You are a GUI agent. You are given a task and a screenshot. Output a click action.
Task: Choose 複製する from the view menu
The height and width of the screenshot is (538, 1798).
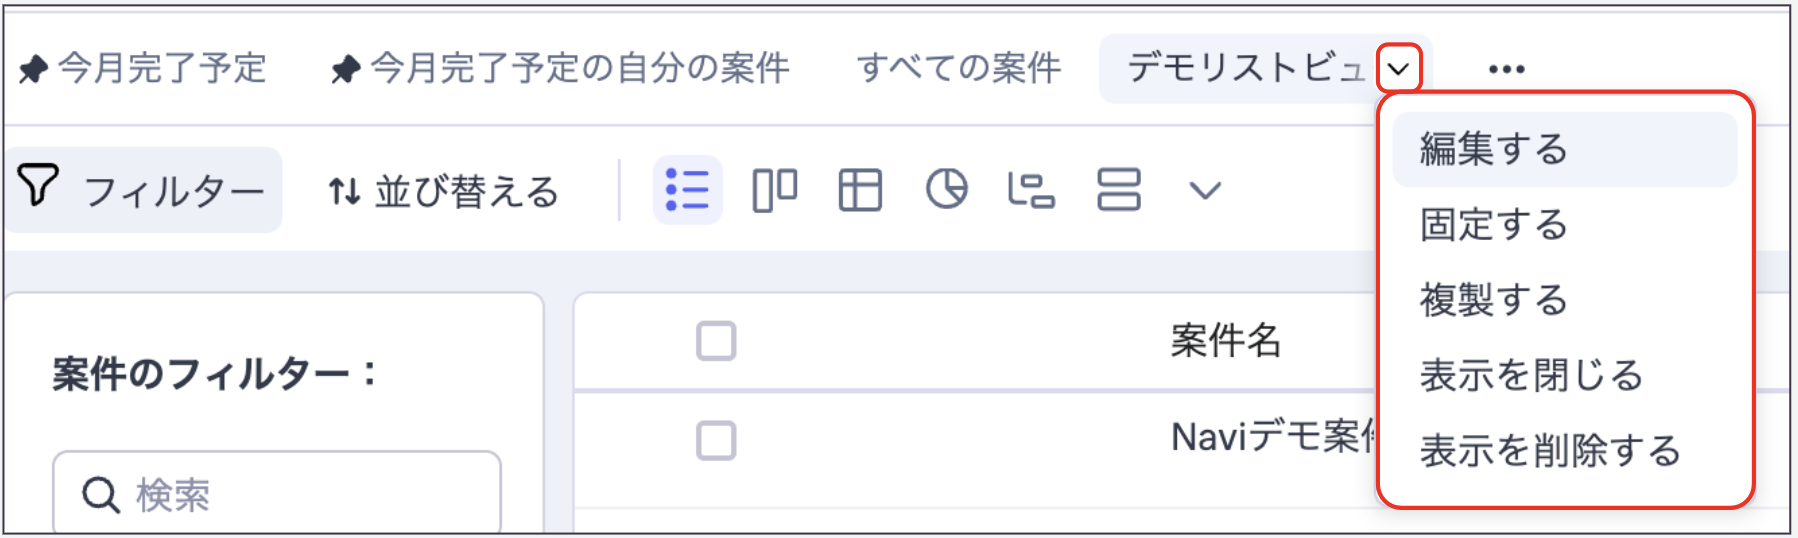(1494, 300)
